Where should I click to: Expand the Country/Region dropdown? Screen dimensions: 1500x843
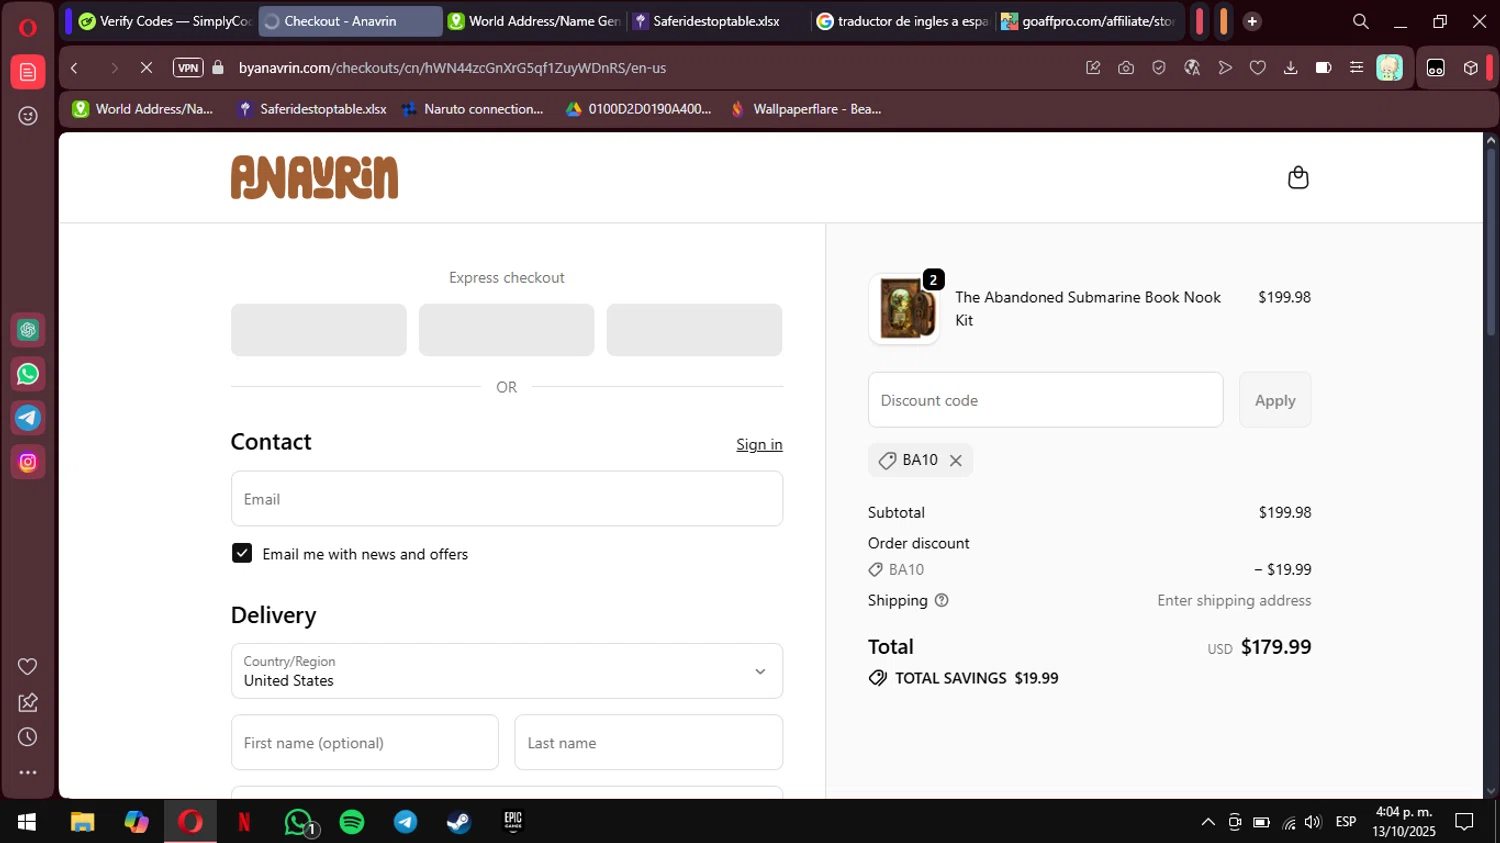507,671
